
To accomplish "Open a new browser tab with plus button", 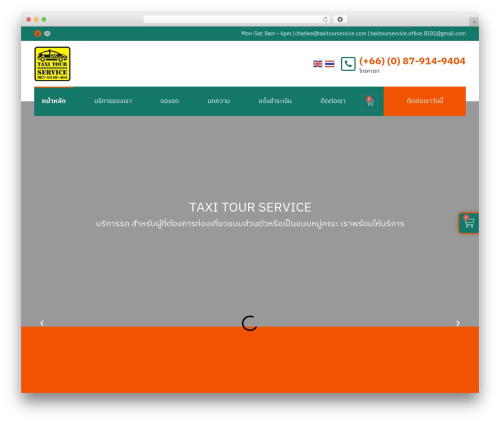I will click(x=474, y=22).
